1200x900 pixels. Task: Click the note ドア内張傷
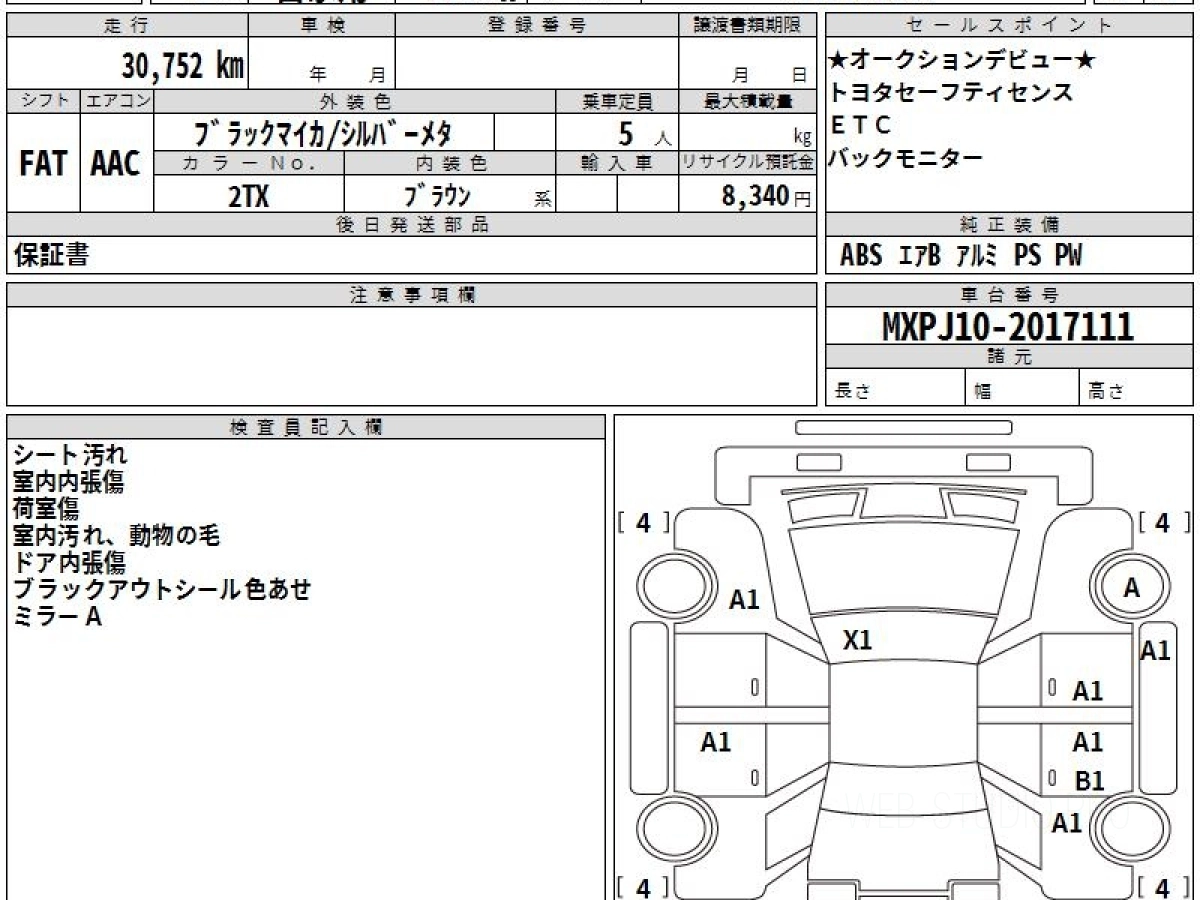[69, 563]
